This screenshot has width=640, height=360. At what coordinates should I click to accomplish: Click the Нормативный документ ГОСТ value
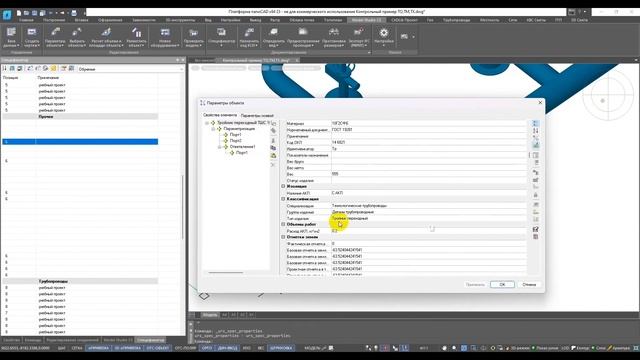[x=428, y=129]
